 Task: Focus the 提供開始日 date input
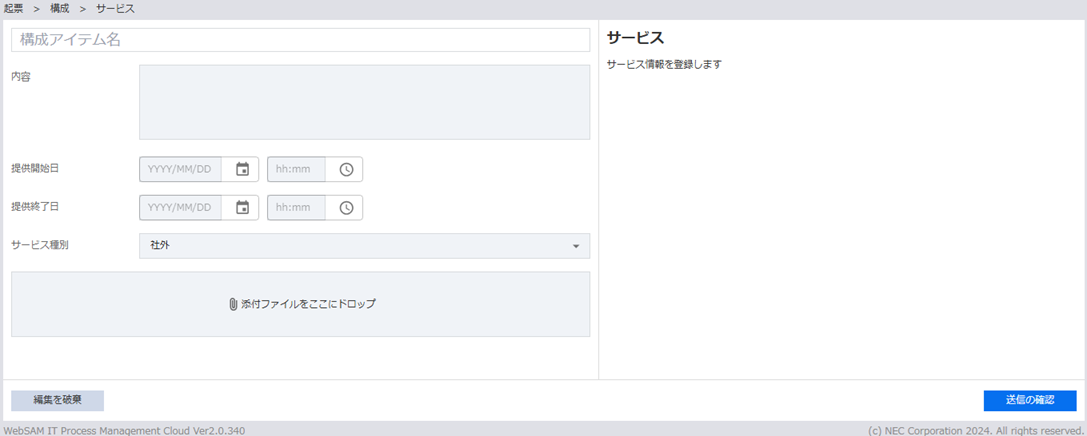point(180,170)
